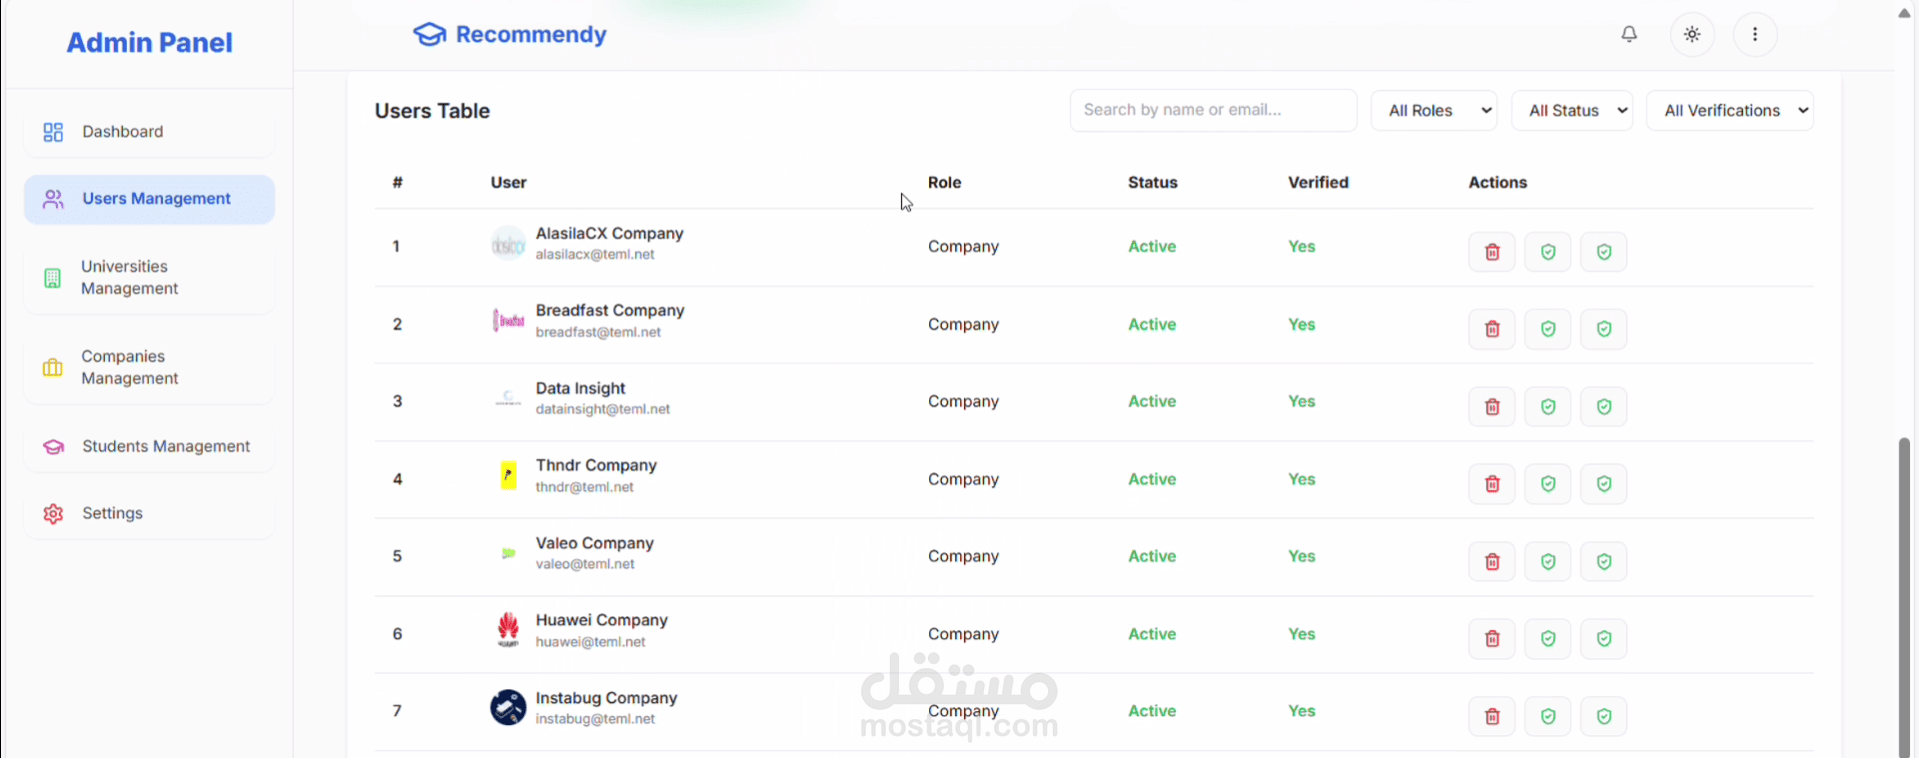The width and height of the screenshot is (1919, 758).
Task: Click email alasilacx@teml.net
Action: 595,255
